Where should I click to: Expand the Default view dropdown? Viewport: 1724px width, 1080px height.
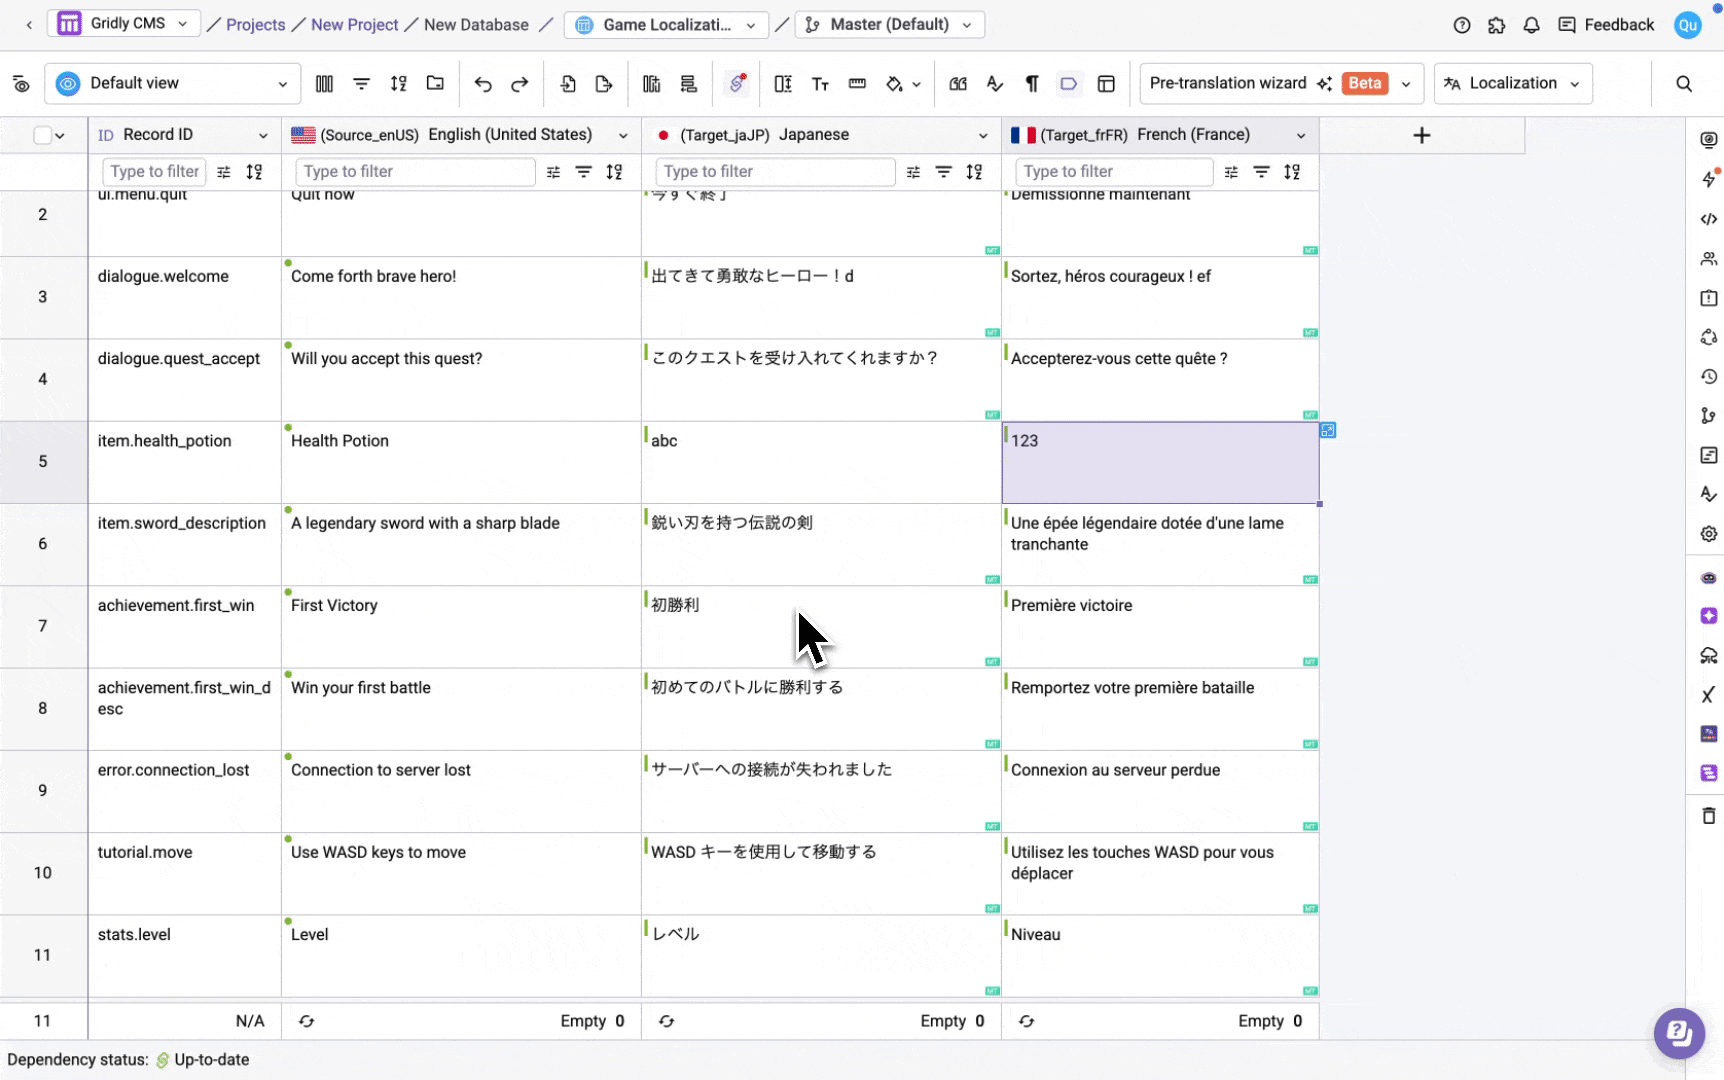coord(172,84)
